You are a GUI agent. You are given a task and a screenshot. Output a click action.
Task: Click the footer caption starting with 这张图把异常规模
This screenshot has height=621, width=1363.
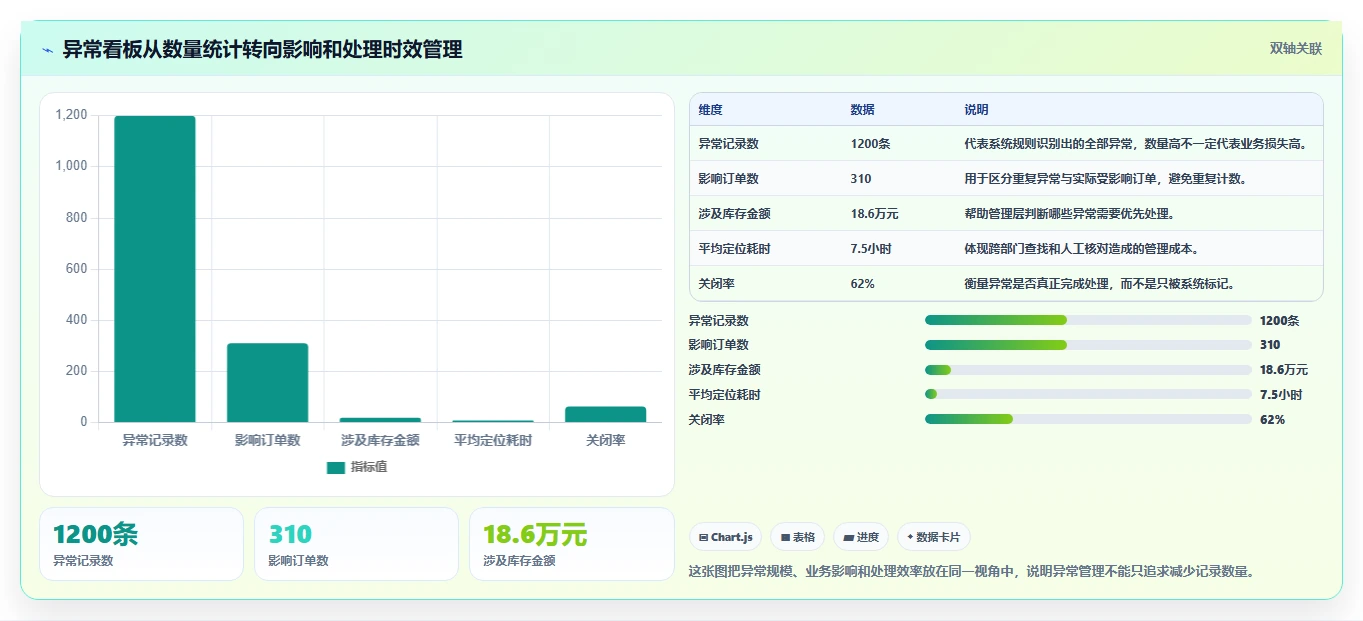coord(972,572)
